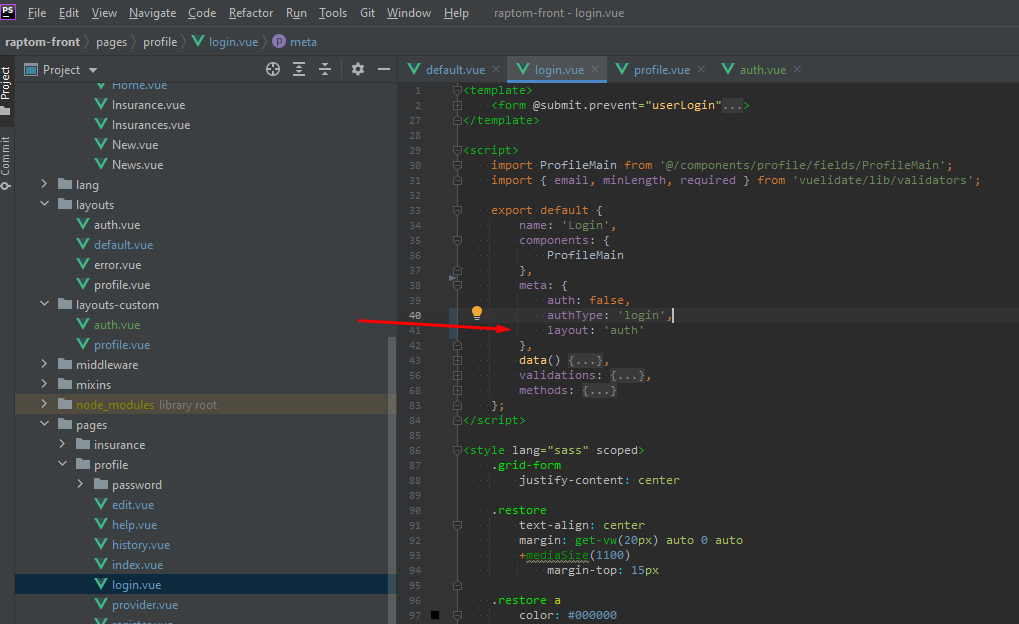The height and width of the screenshot is (624, 1019).
Task: Open the Navigate menu
Action: (152, 13)
